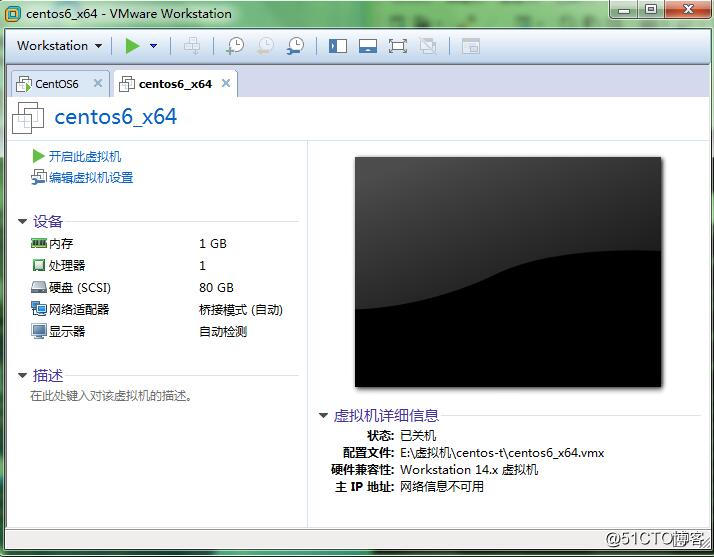Click the description field 在此处键入对该虚拟机的描述
Viewport: 714px width, 557px height.
pos(111,396)
